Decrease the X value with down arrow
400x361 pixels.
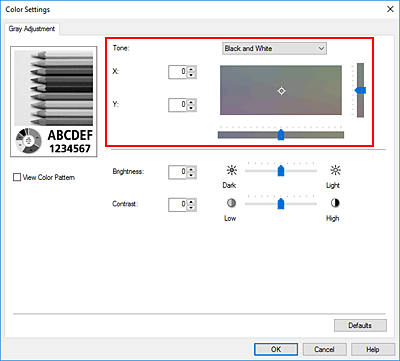[x=191, y=75]
